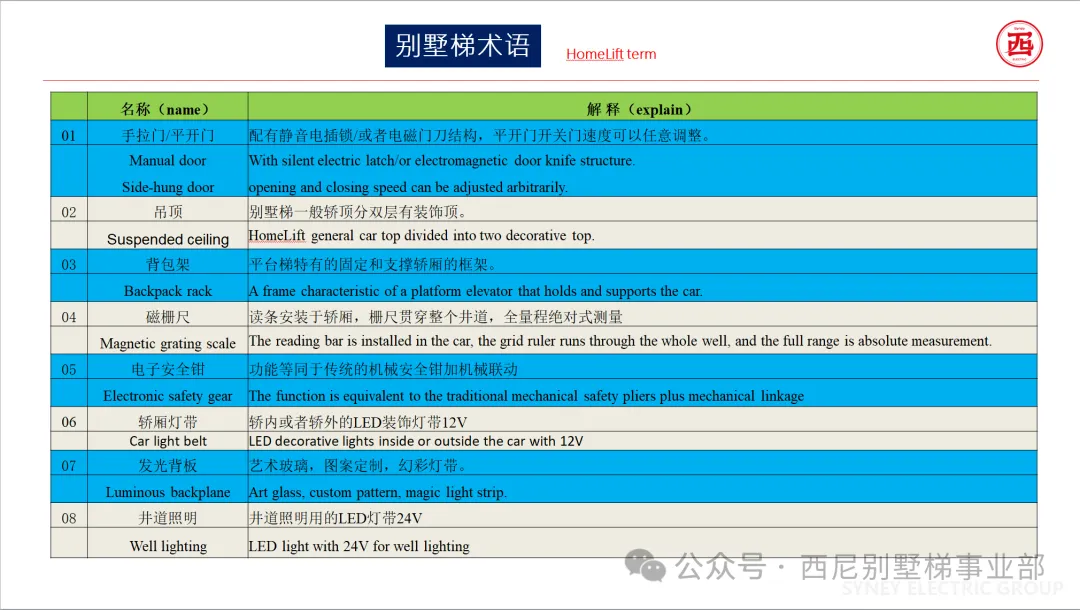Click the 井道照明用的LED灯带24V text
This screenshot has height=610, width=1080.
tap(335, 518)
